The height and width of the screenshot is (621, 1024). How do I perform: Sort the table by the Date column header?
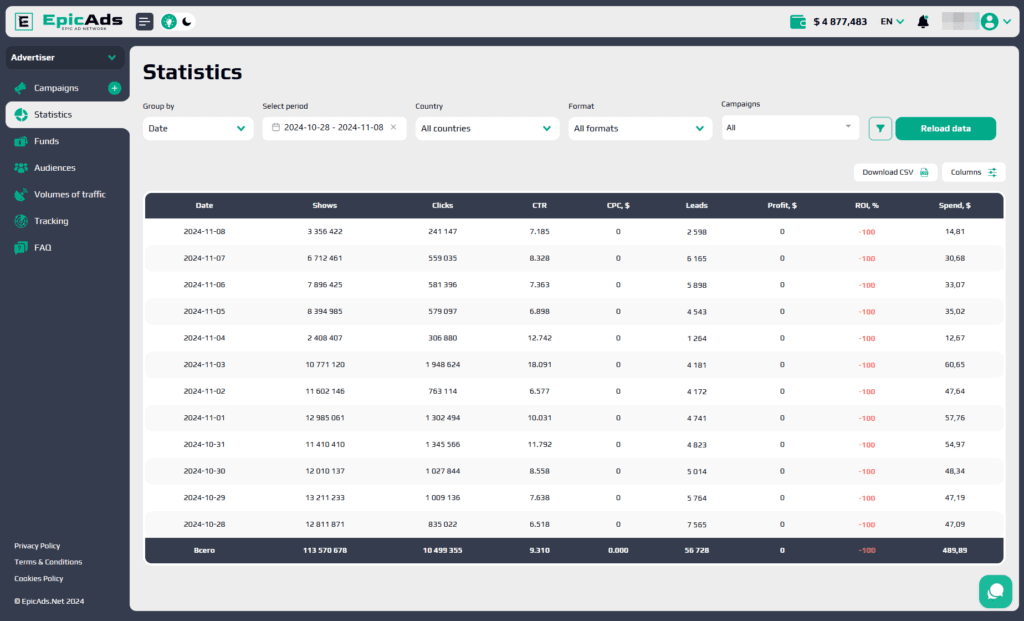pyautogui.click(x=204, y=206)
